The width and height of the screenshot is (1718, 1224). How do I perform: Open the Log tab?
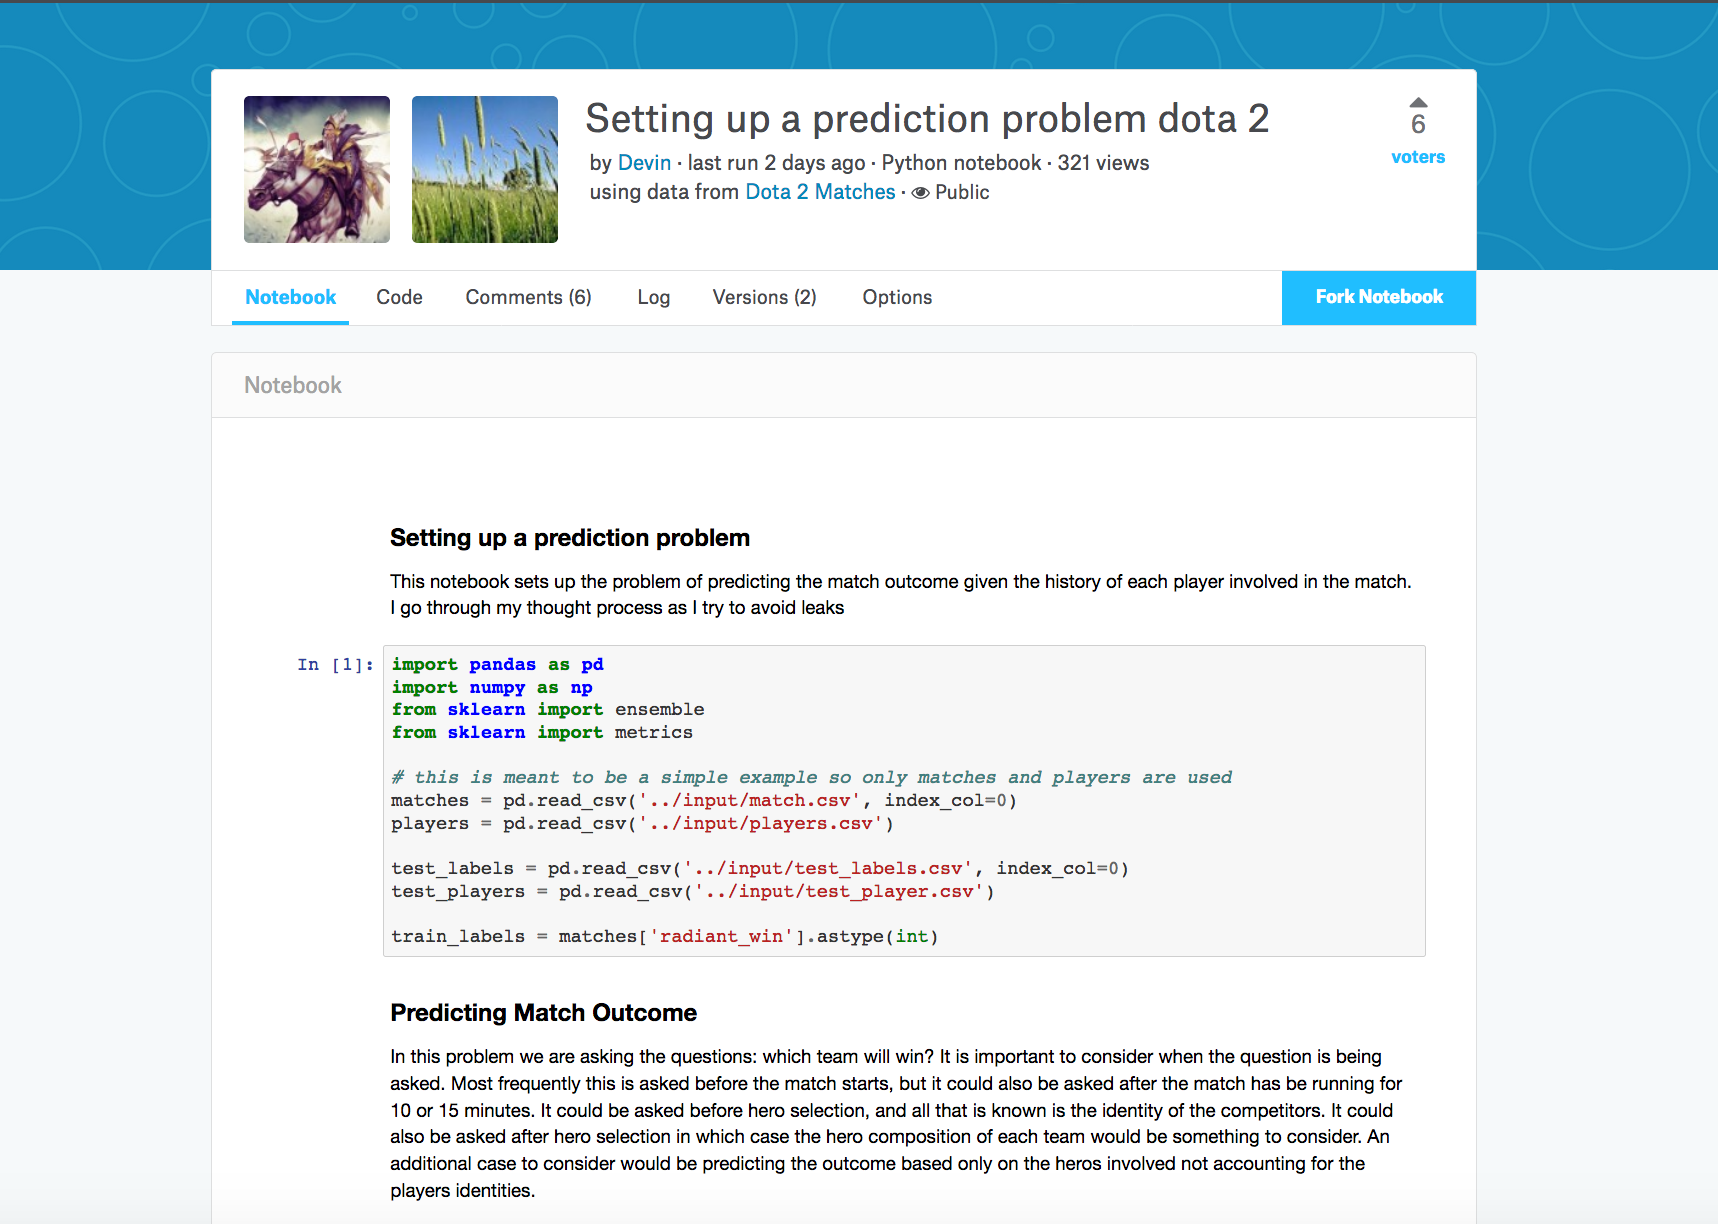[x=653, y=297]
